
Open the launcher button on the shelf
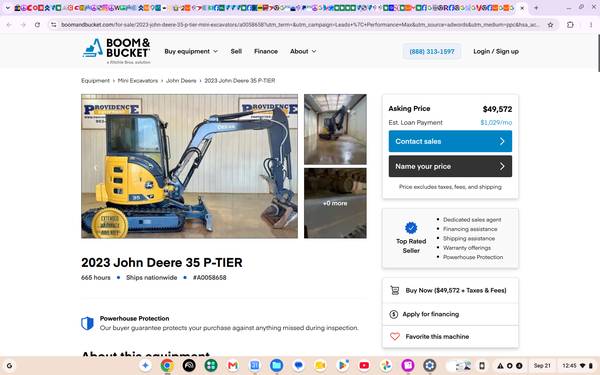pos(10,365)
